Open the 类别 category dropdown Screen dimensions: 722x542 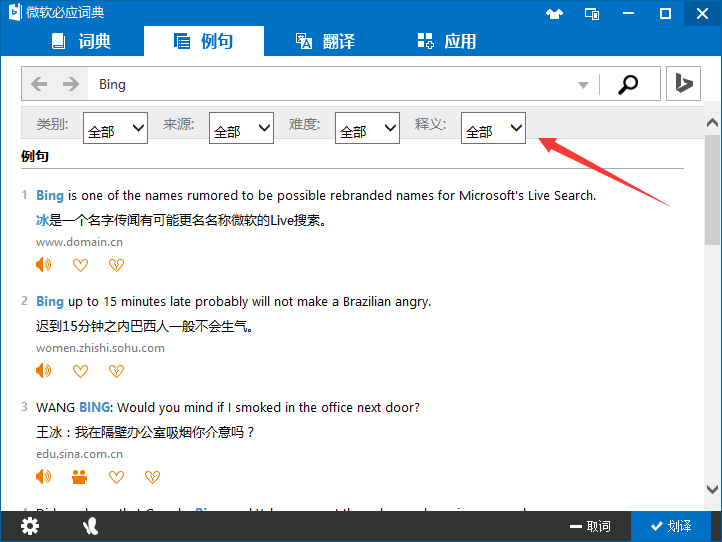point(116,128)
